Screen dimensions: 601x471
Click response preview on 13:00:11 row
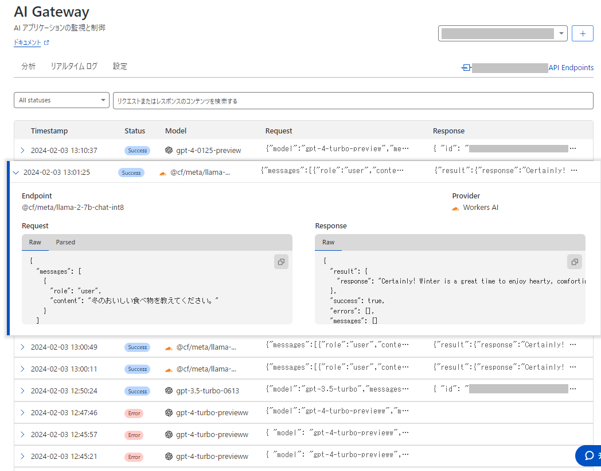coord(504,367)
